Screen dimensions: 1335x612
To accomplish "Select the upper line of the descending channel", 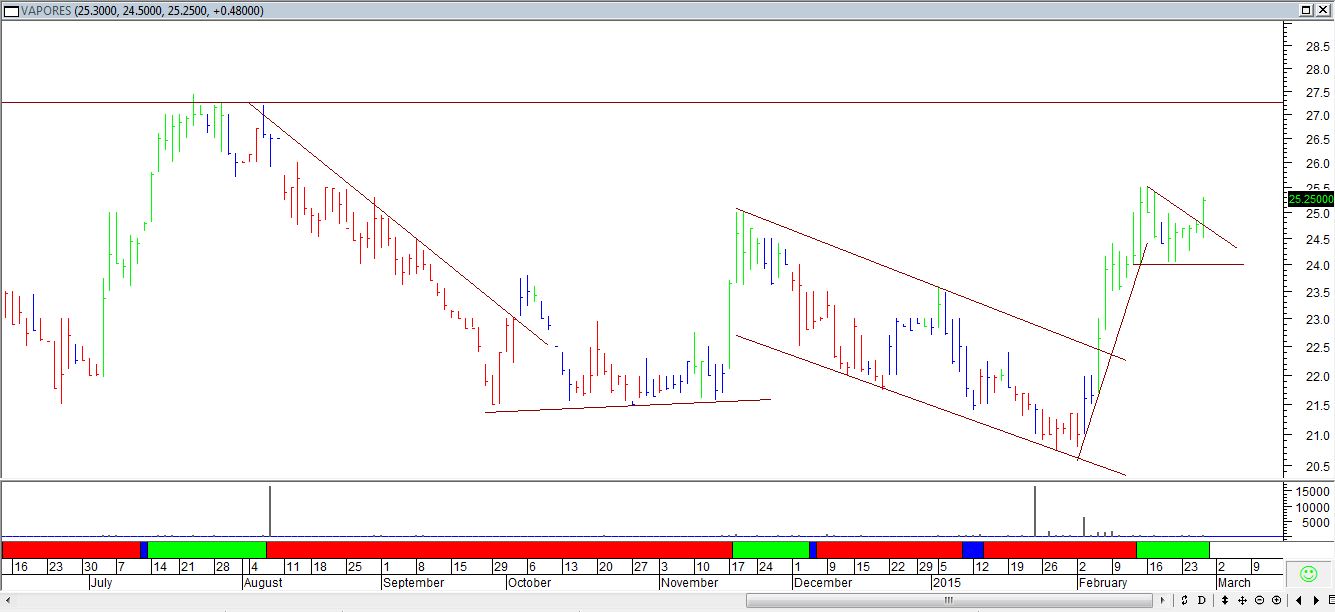I will (x=930, y=284).
